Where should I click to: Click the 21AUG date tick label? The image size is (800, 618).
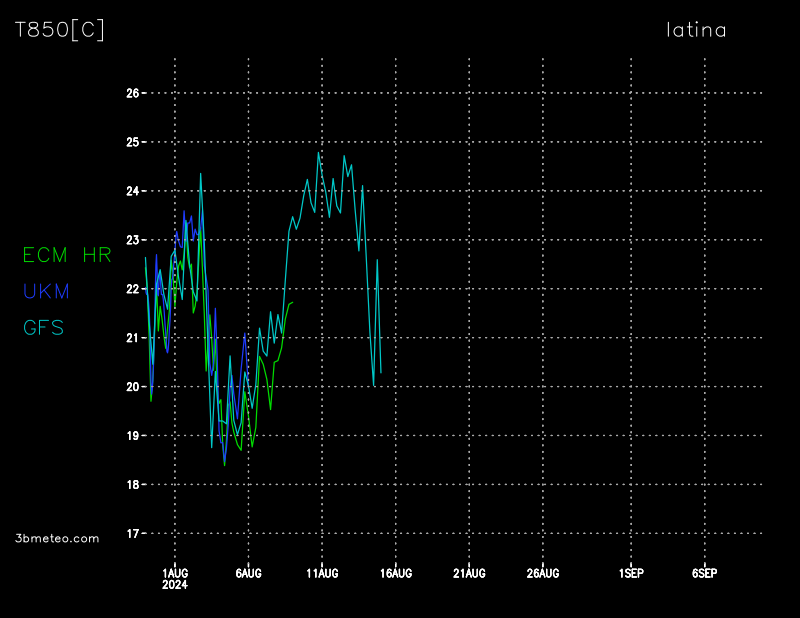click(469, 573)
